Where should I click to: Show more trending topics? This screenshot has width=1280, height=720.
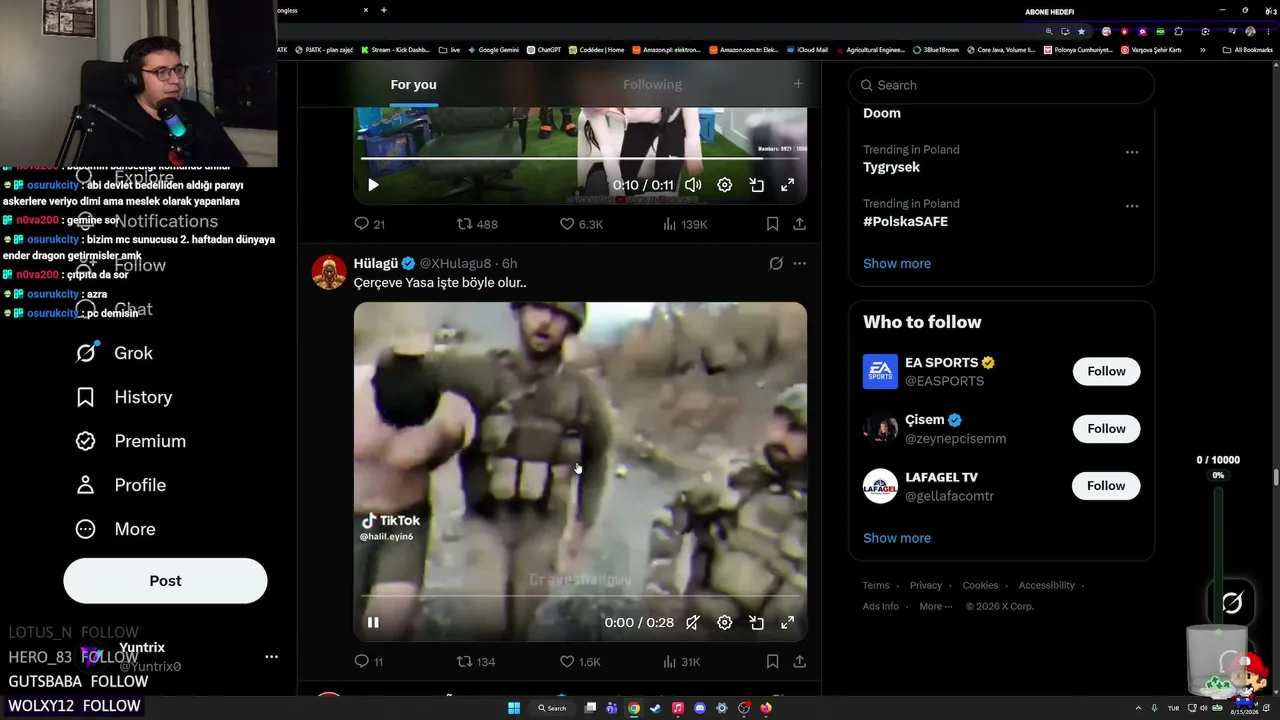[x=897, y=263]
